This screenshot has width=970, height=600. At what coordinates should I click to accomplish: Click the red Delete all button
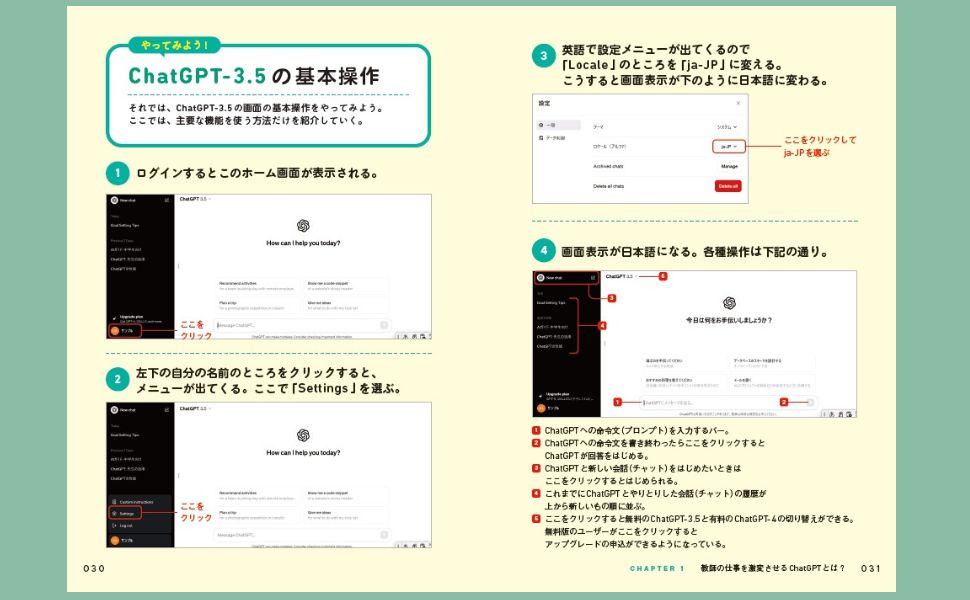(x=728, y=186)
